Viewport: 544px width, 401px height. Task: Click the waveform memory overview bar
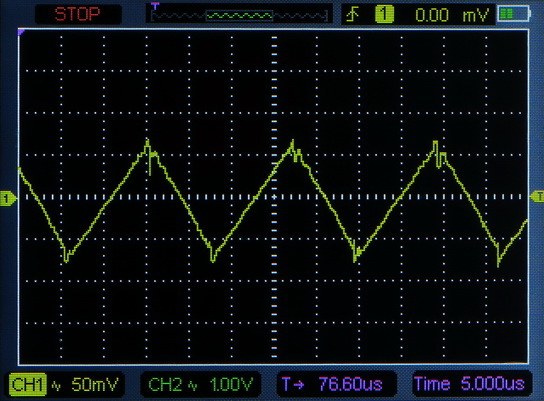239,15
